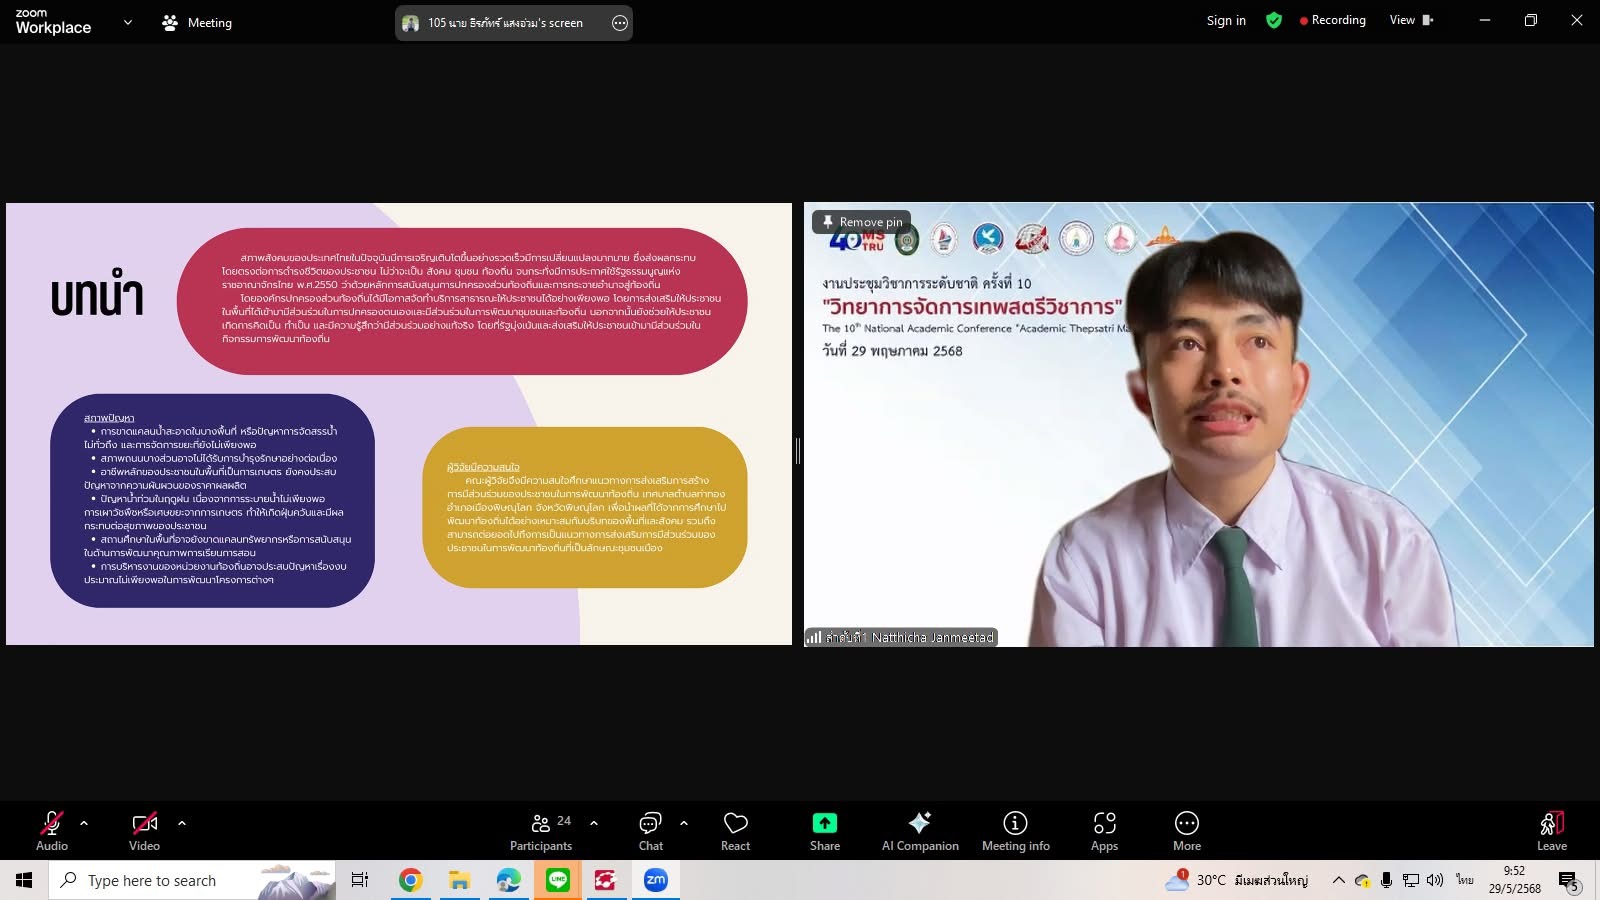Click the Windows taskbar search box
Viewport: 1600px width, 900px height.
[152, 880]
